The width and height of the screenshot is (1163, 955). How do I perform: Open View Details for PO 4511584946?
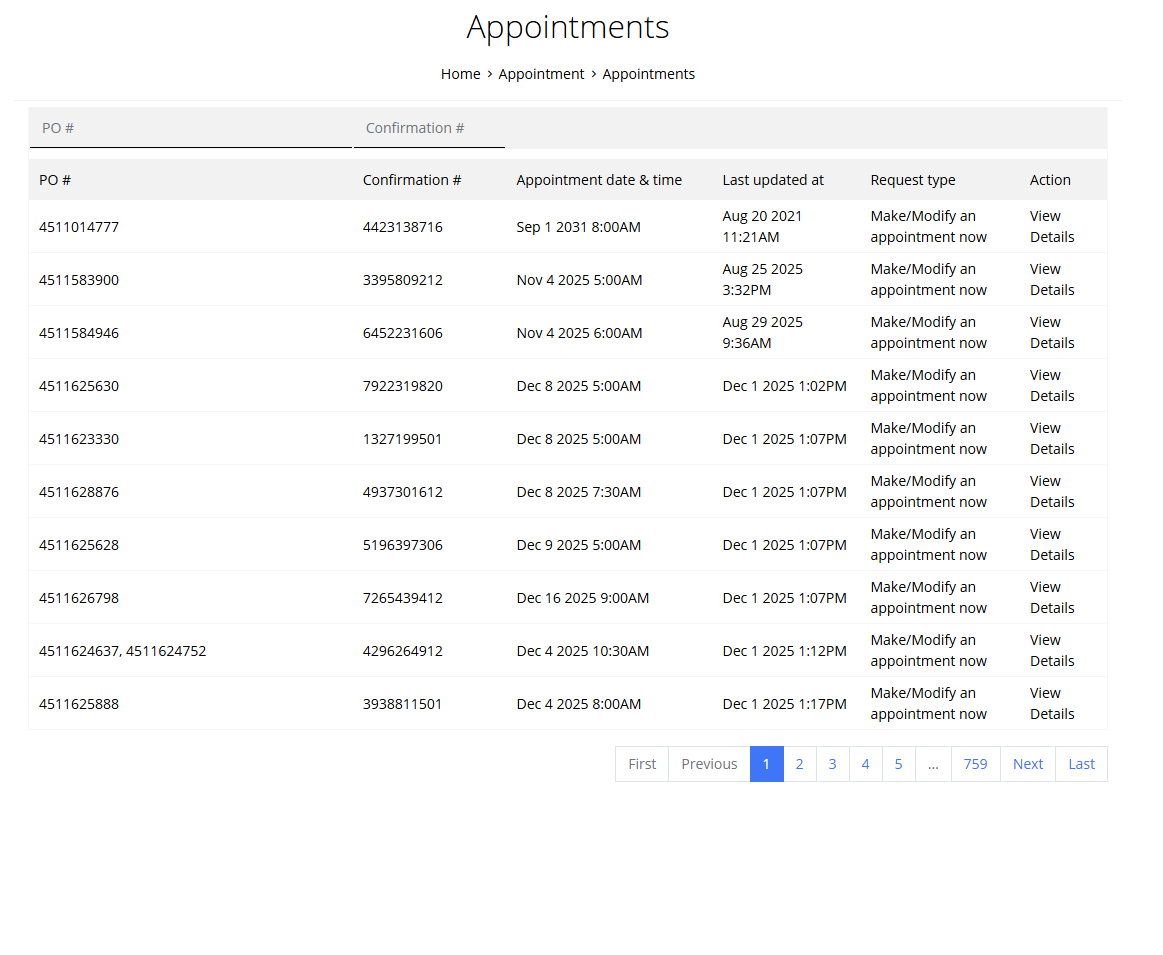coord(1051,333)
